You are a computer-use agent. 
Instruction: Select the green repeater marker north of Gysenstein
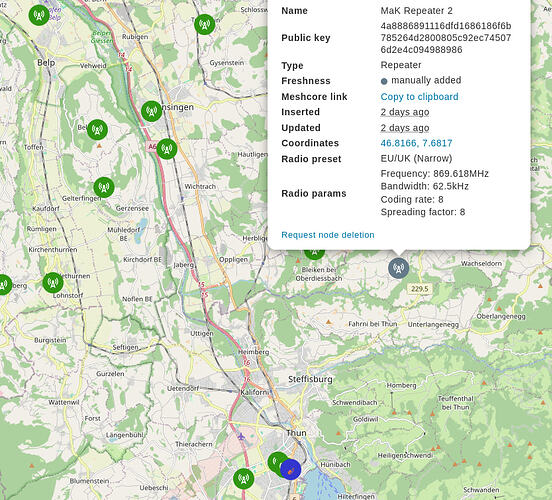point(205,24)
